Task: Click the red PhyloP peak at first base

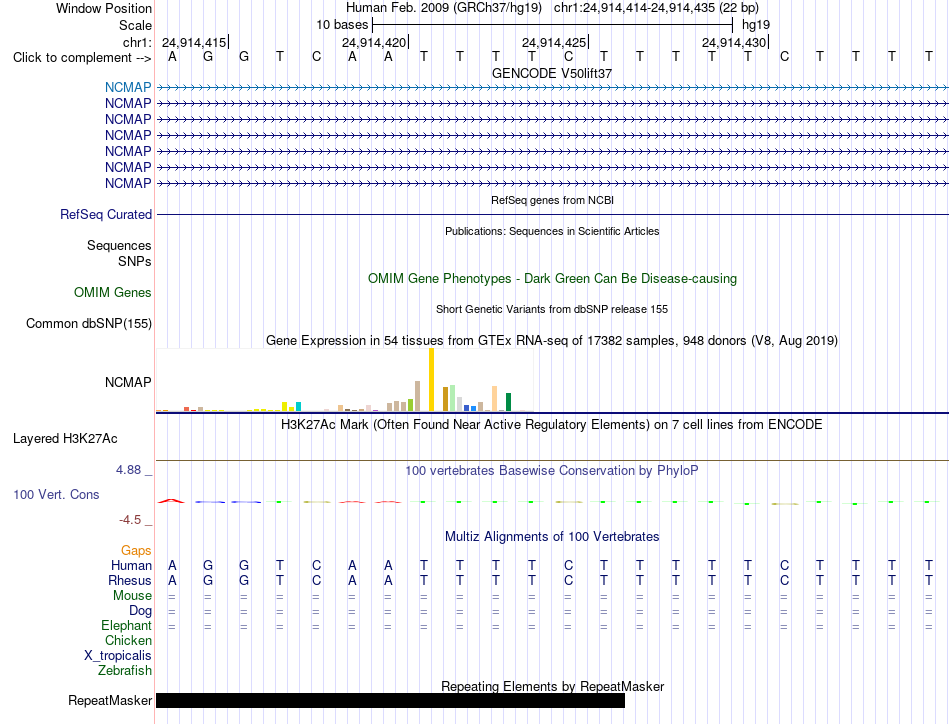Action: click(171, 500)
